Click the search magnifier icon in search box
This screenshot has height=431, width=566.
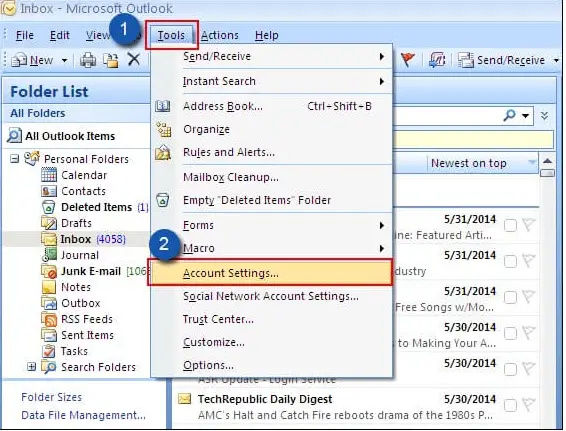[509, 115]
